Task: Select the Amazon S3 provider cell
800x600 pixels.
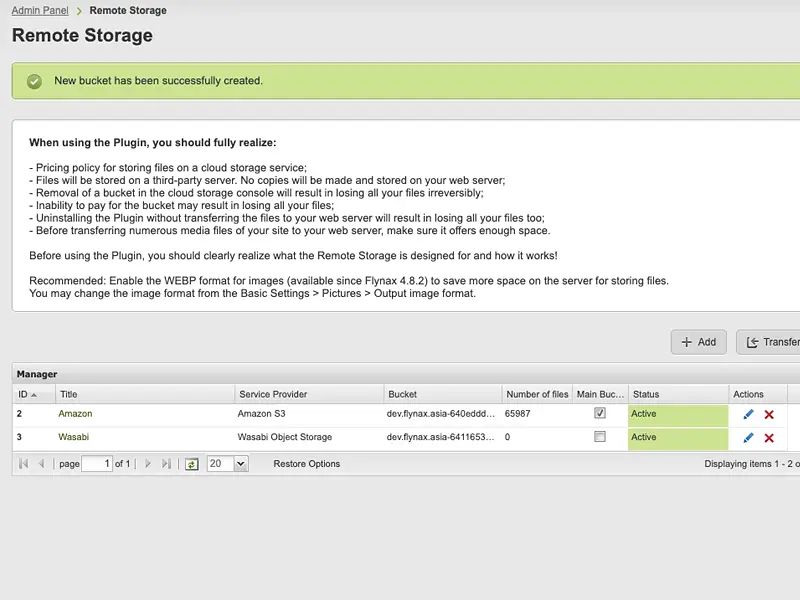Action: [x=261, y=414]
